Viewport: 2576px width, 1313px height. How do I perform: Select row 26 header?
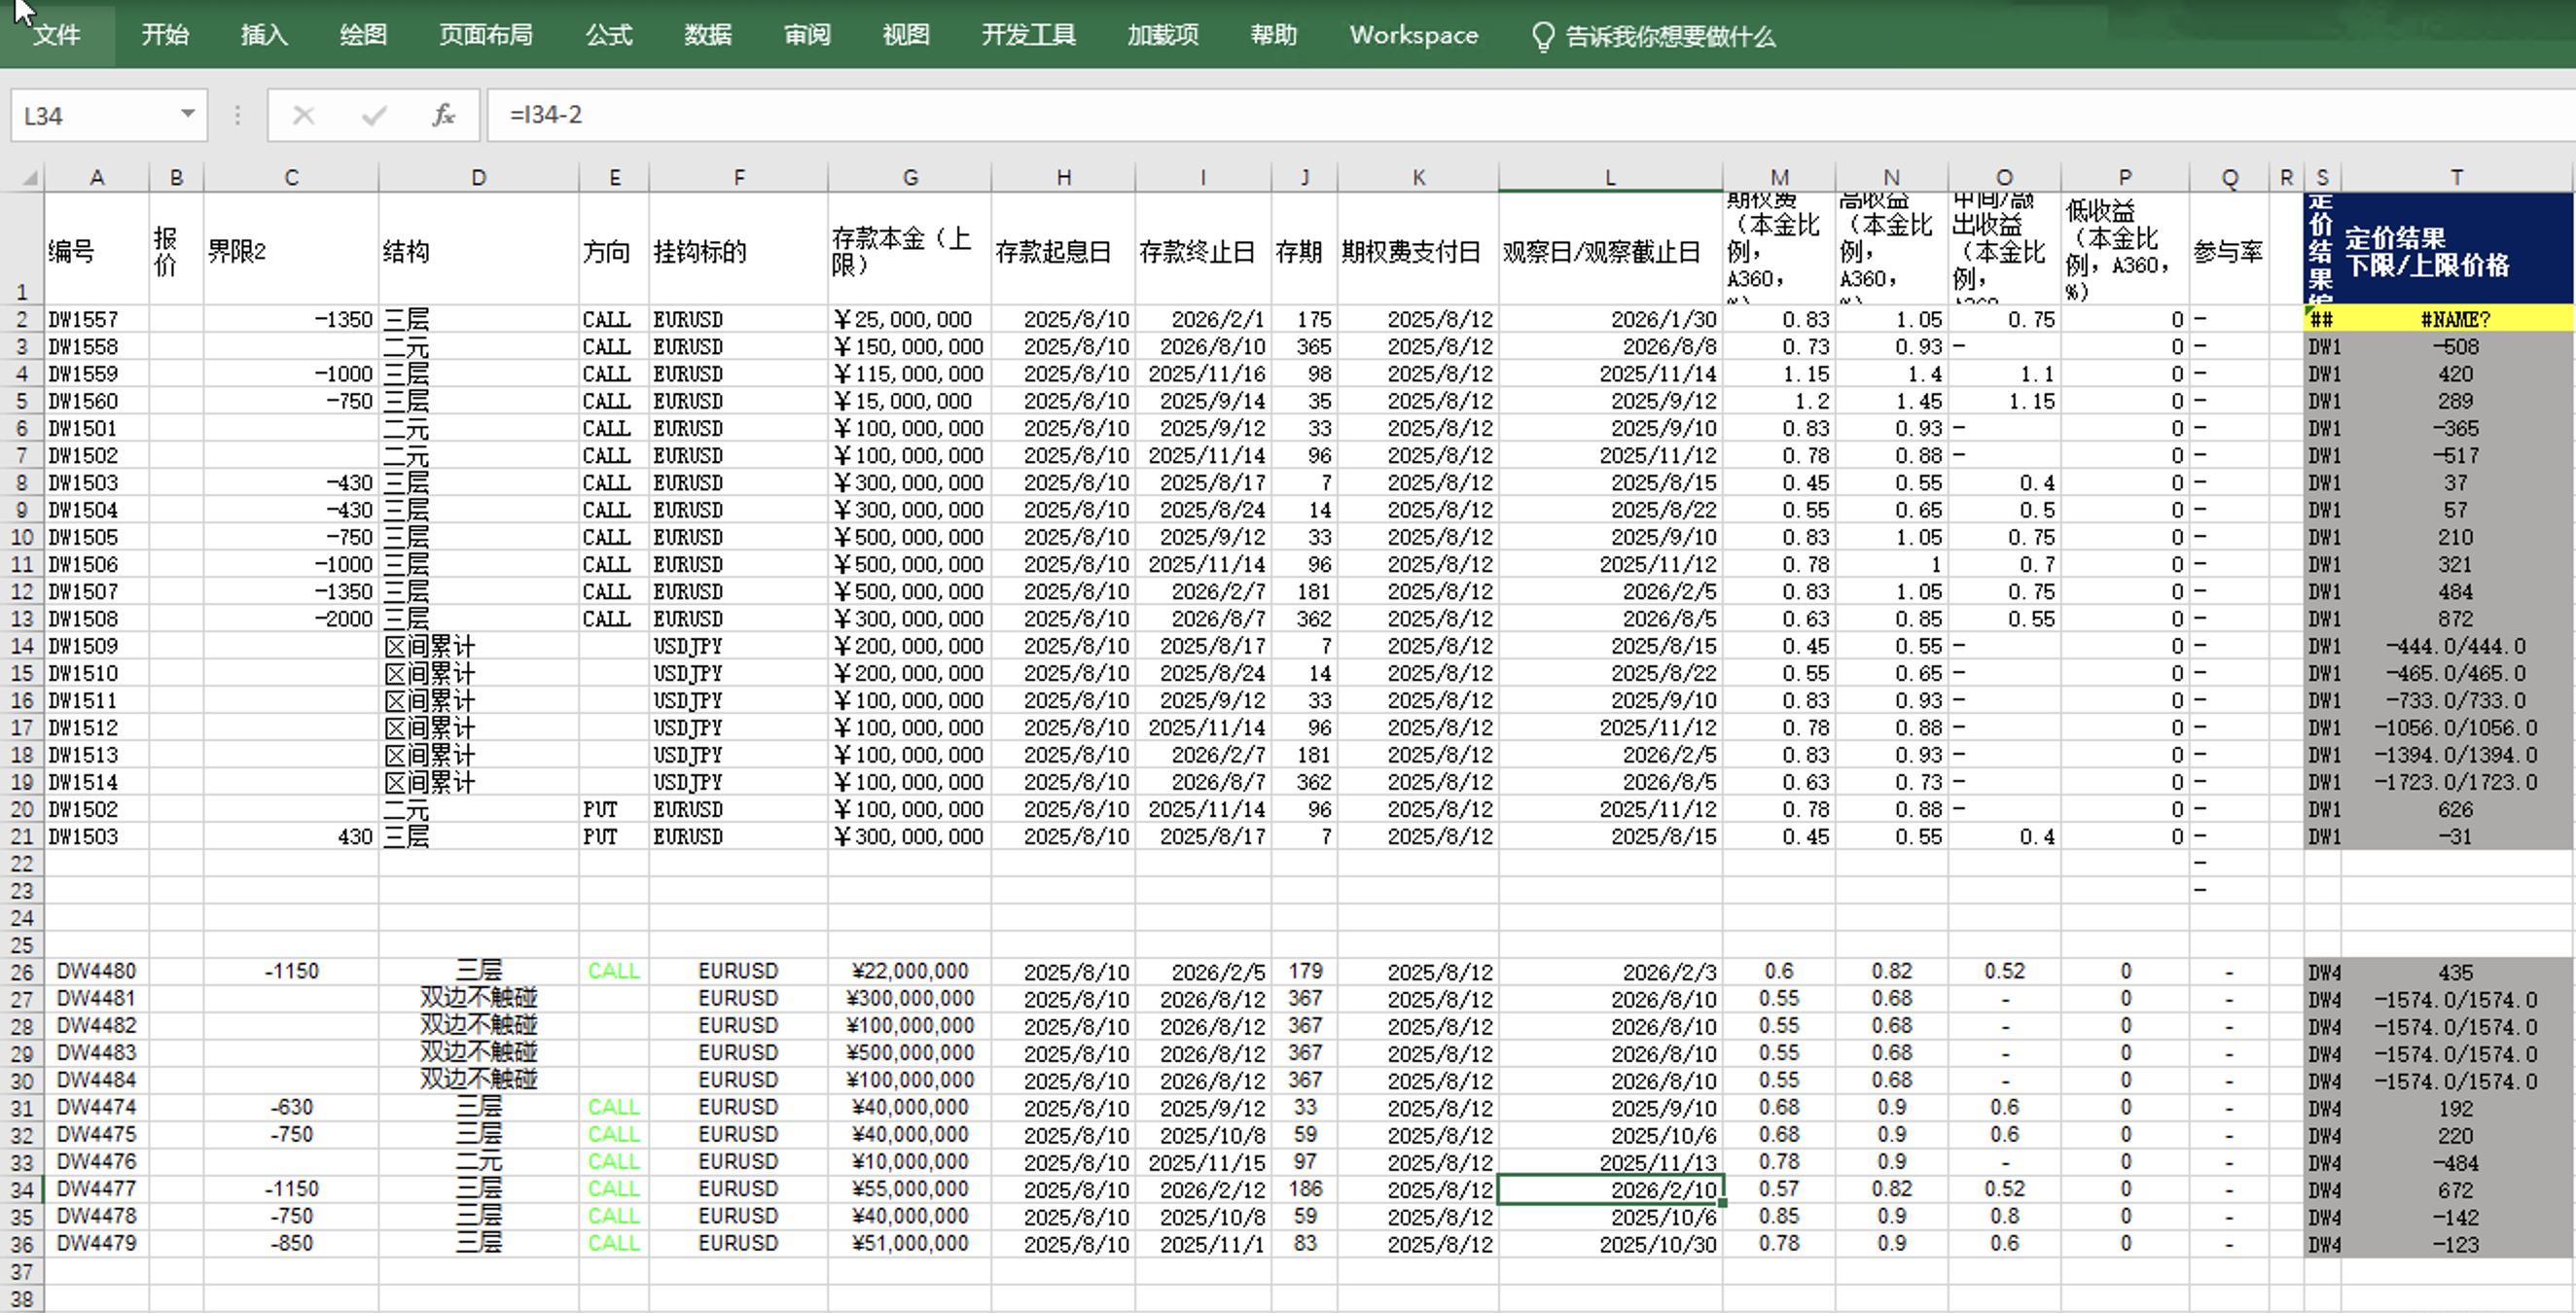22,972
